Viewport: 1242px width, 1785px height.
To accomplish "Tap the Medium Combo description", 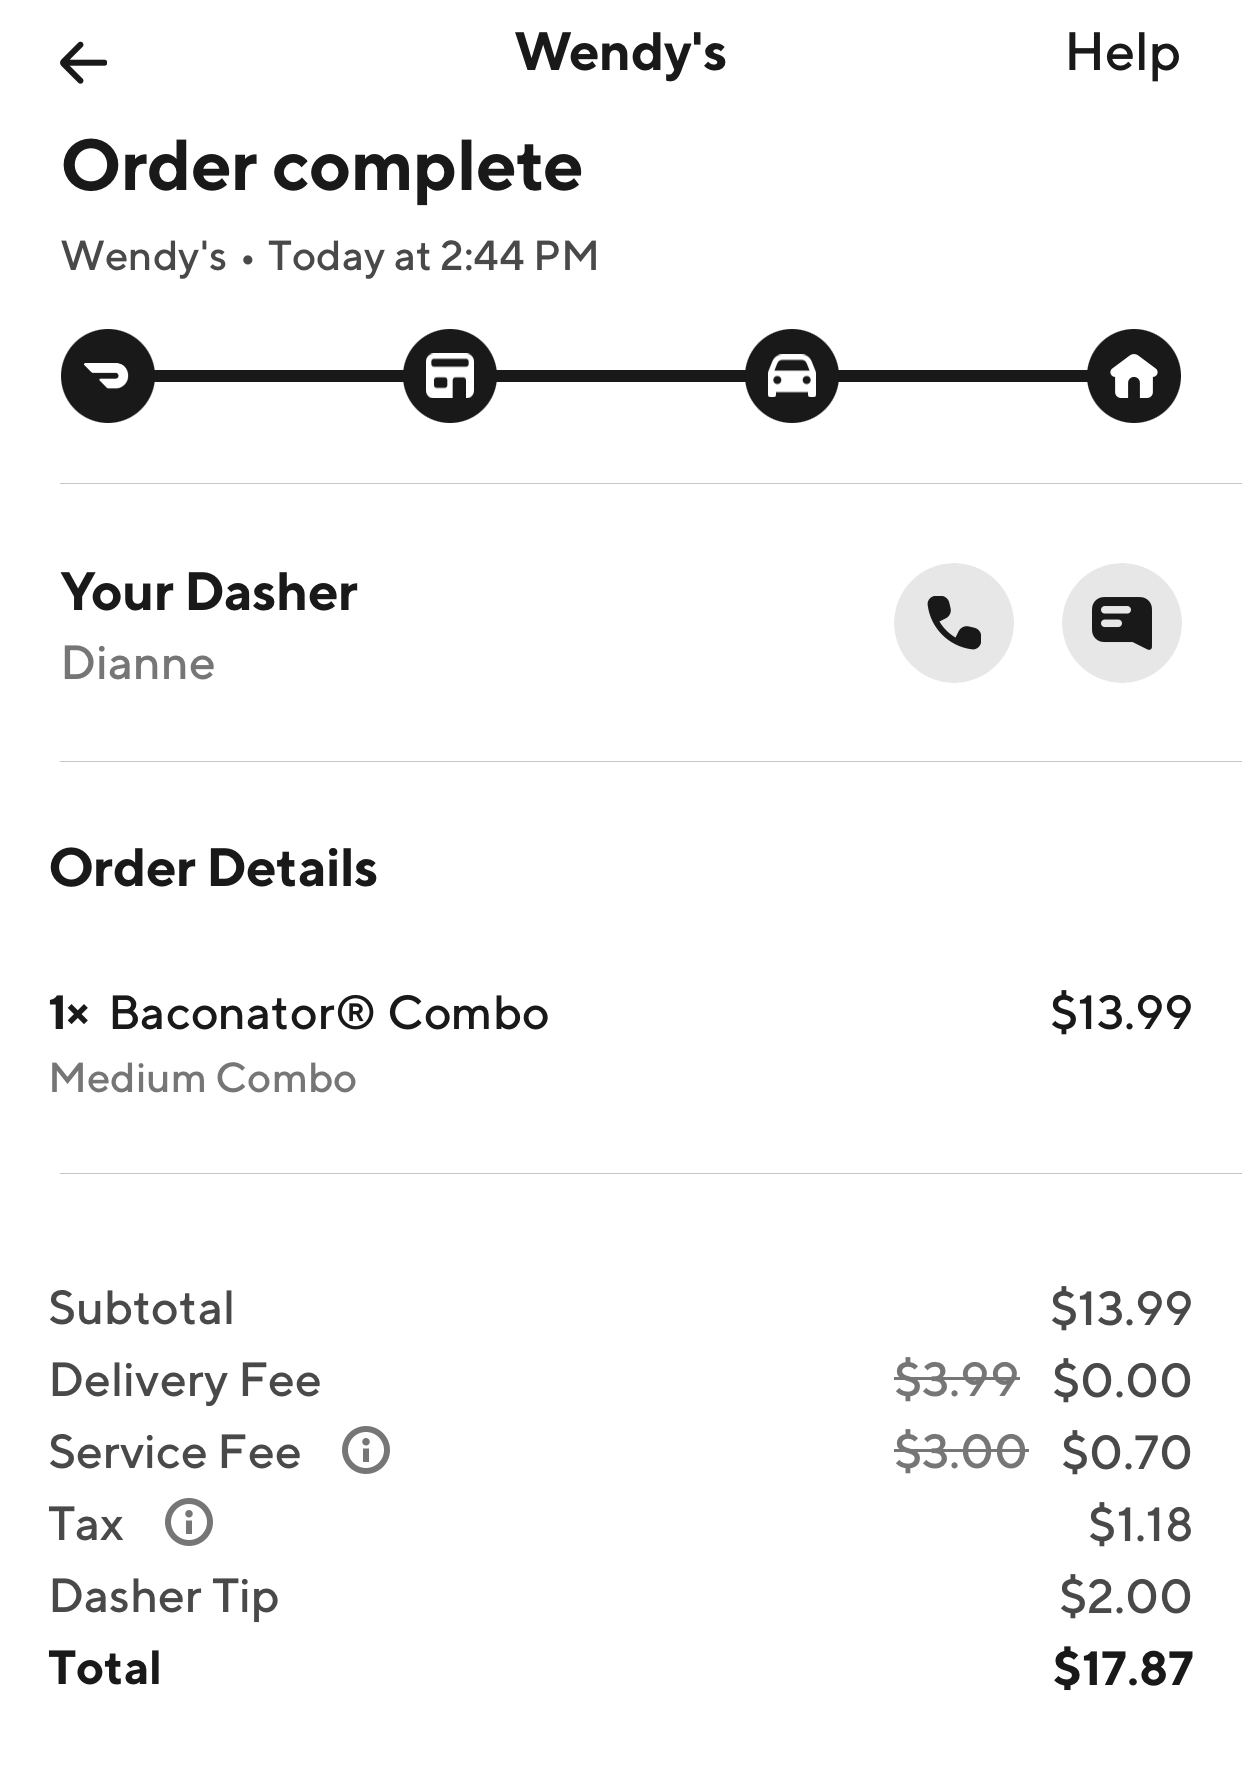I will click(203, 1079).
